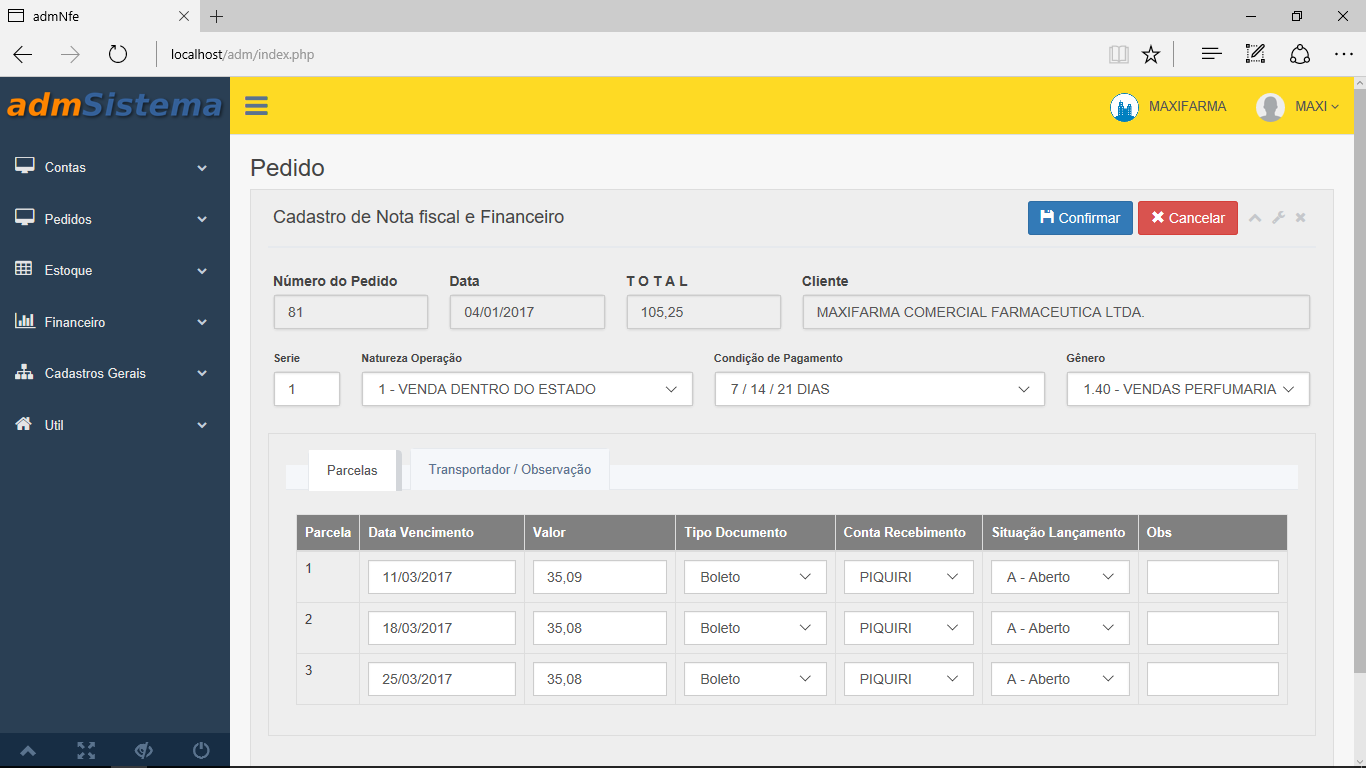Open the Gênero dropdown
The width and height of the screenshot is (1366, 768).
[1187, 389]
